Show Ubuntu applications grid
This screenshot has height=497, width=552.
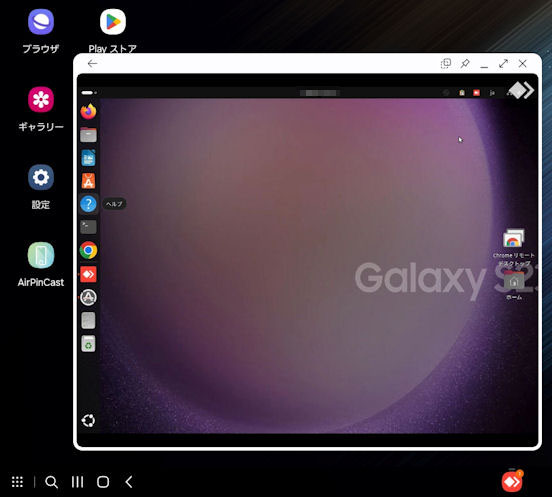click(88, 421)
